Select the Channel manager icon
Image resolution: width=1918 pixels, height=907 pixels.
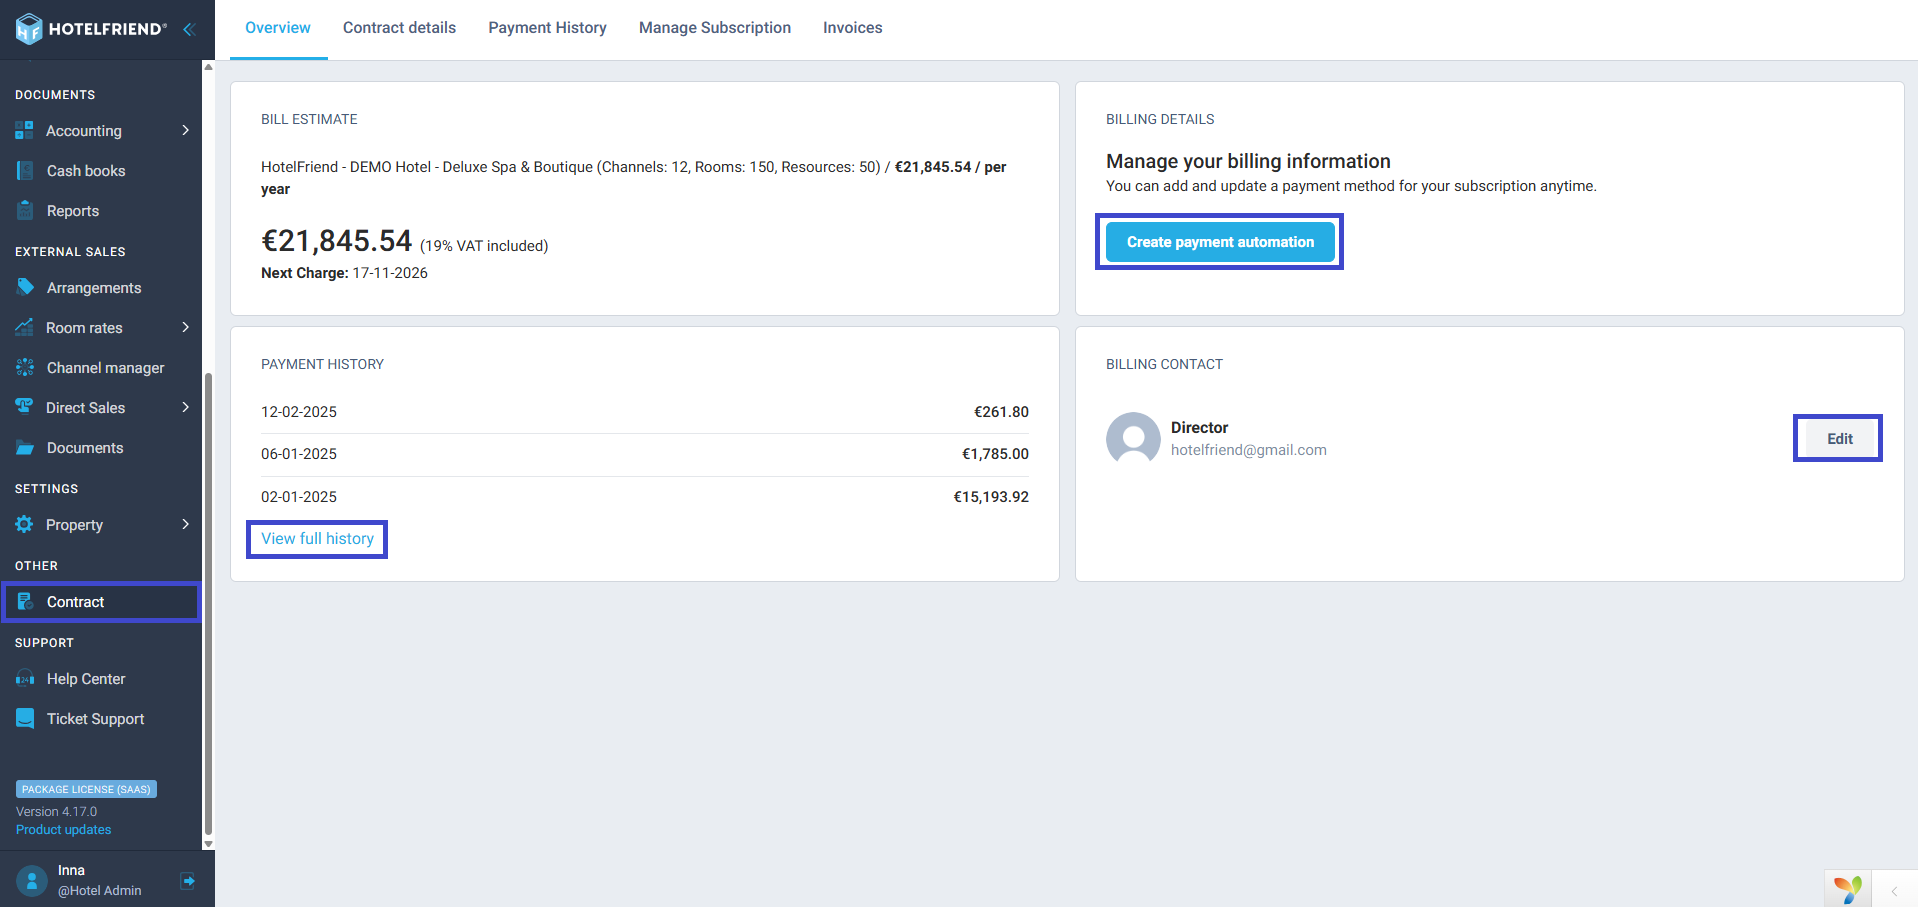coord(25,367)
